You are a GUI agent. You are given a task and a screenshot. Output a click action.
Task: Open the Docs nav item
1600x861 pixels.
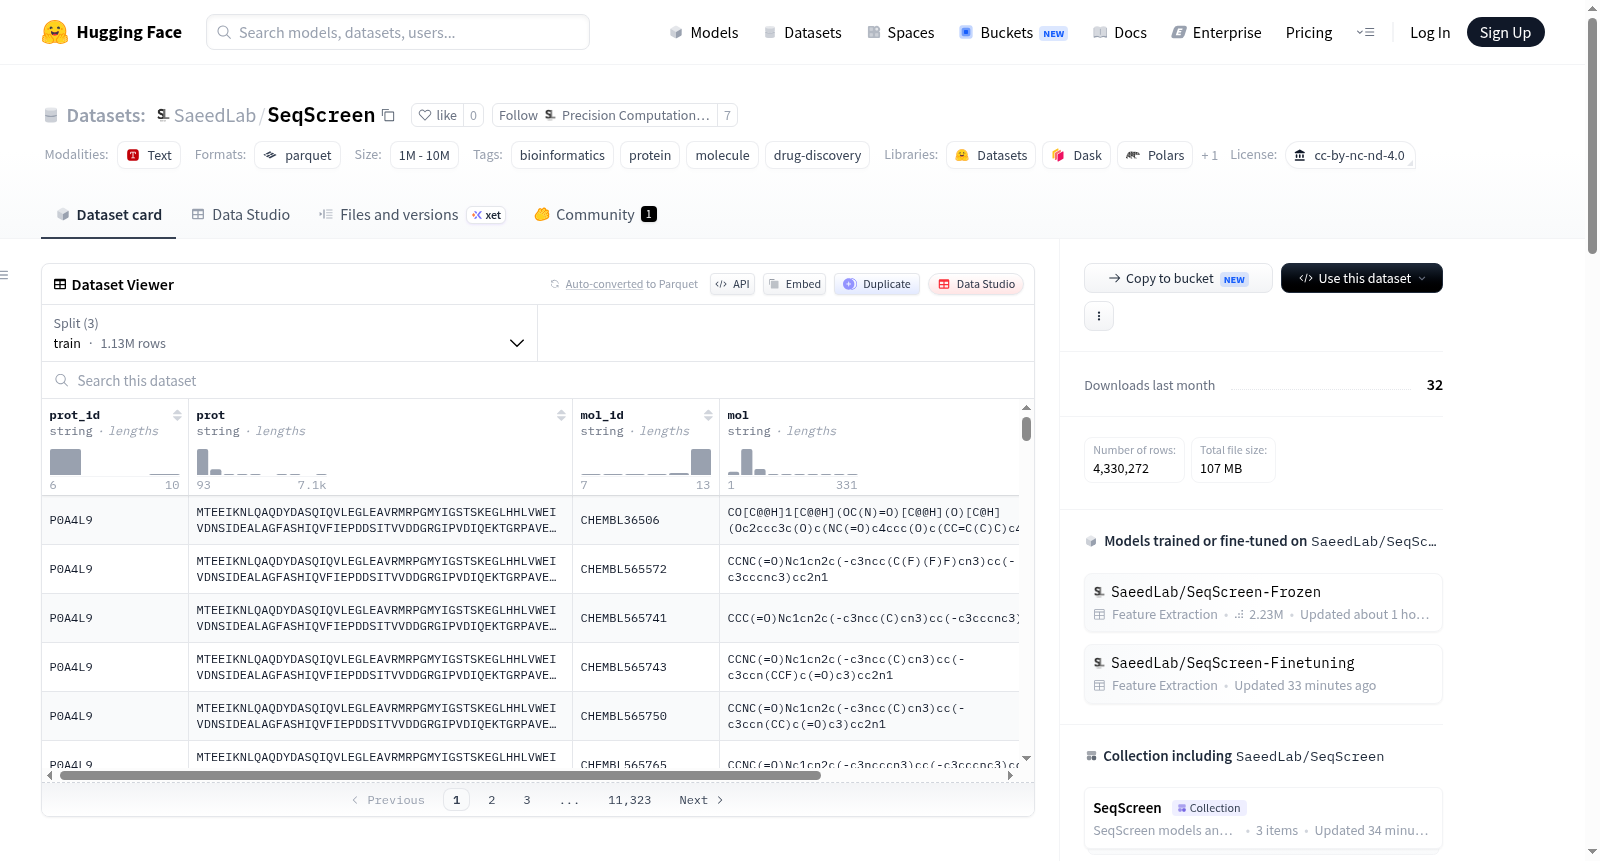1119,32
